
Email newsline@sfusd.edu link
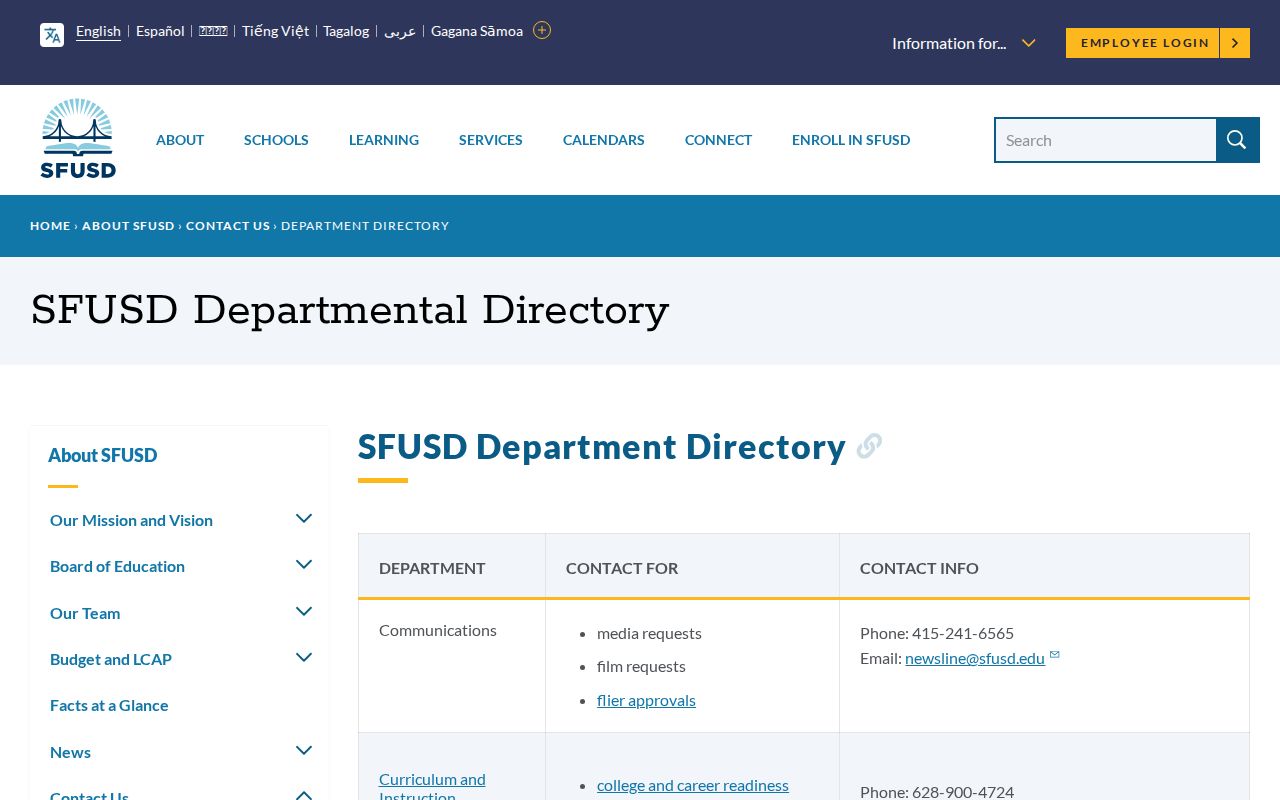[x=975, y=658]
